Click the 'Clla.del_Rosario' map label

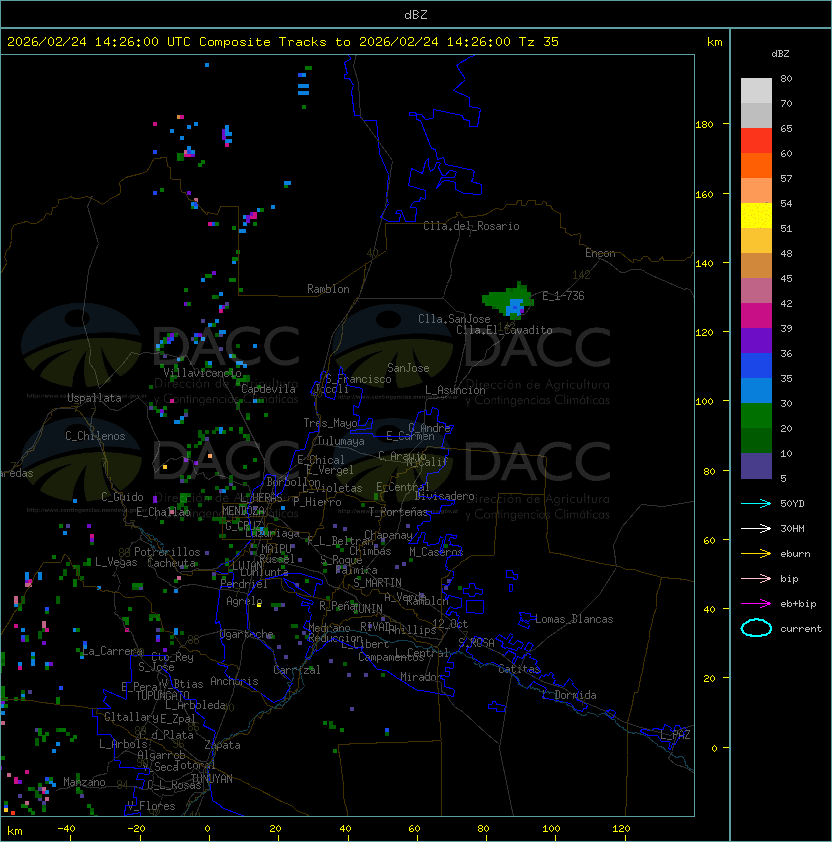click(x=471, y=226)
